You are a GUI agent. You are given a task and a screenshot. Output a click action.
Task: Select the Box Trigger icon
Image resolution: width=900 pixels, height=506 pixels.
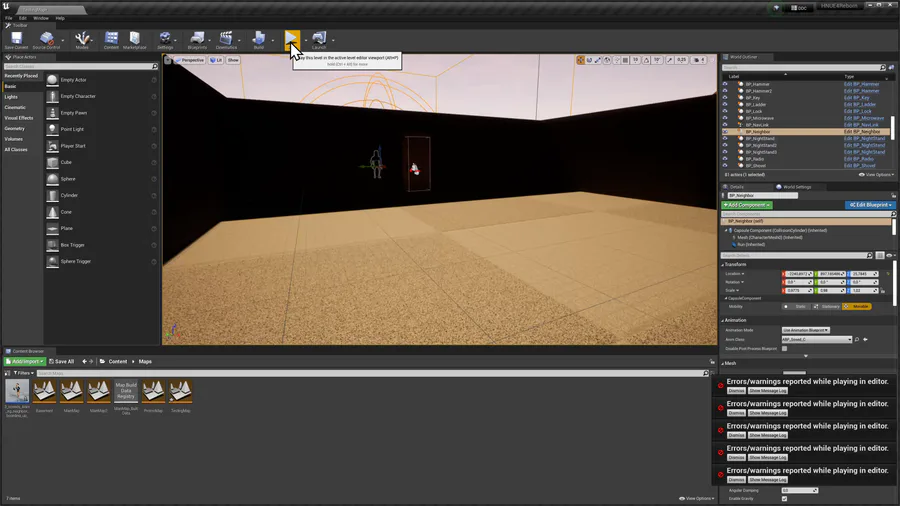(52, 245)
